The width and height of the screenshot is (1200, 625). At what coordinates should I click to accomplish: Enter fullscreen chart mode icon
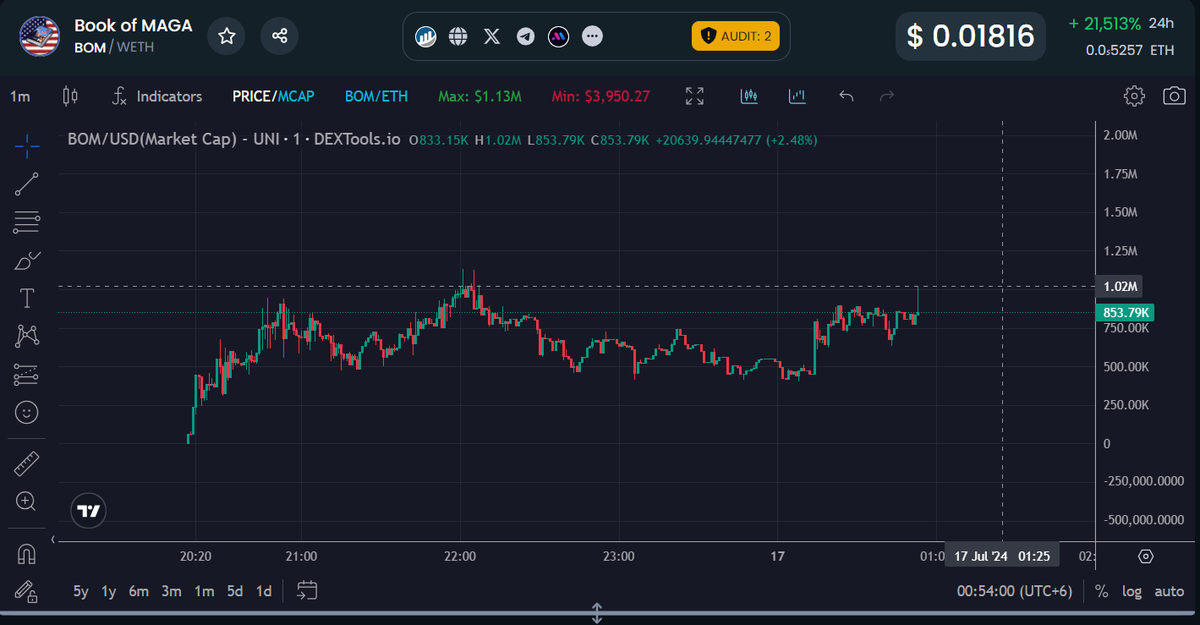pos(695,97)
